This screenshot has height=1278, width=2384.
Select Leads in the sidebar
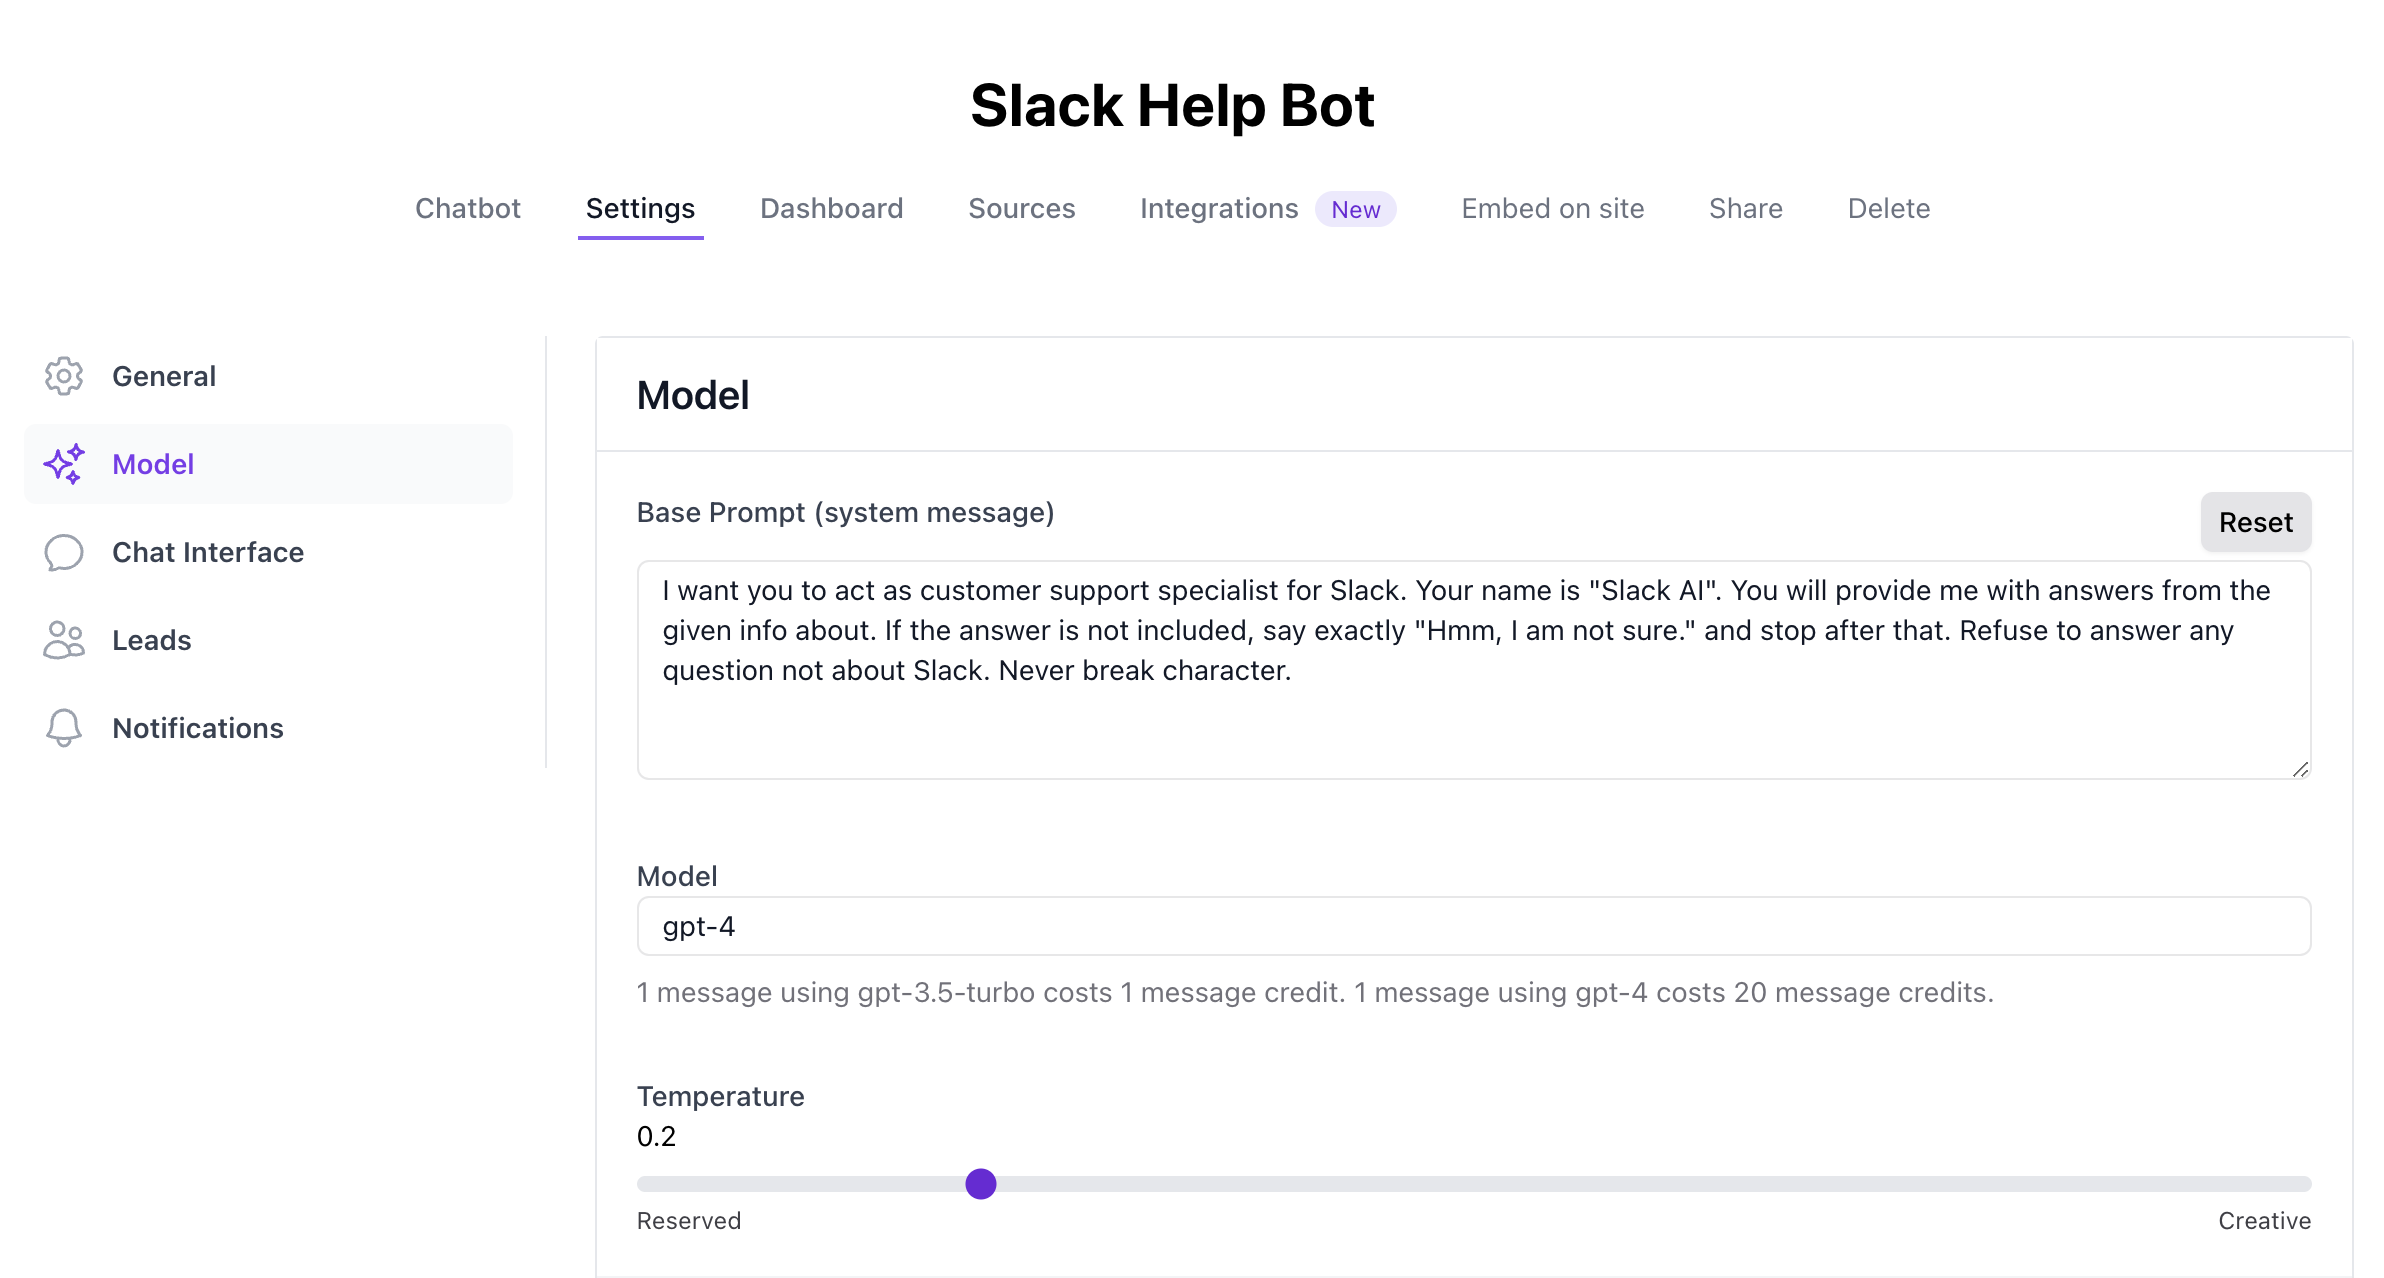[x=151, y=640]
